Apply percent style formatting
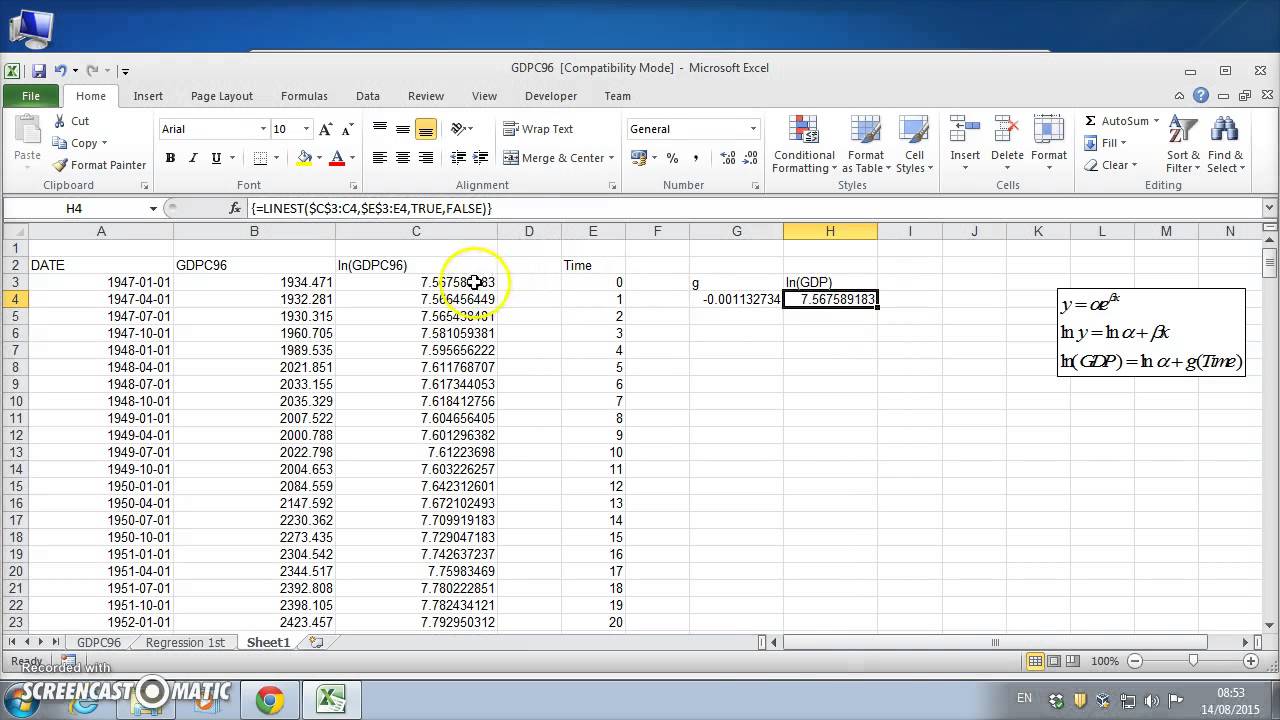This screenshot has width=1280, height=720. pos(672,158)
